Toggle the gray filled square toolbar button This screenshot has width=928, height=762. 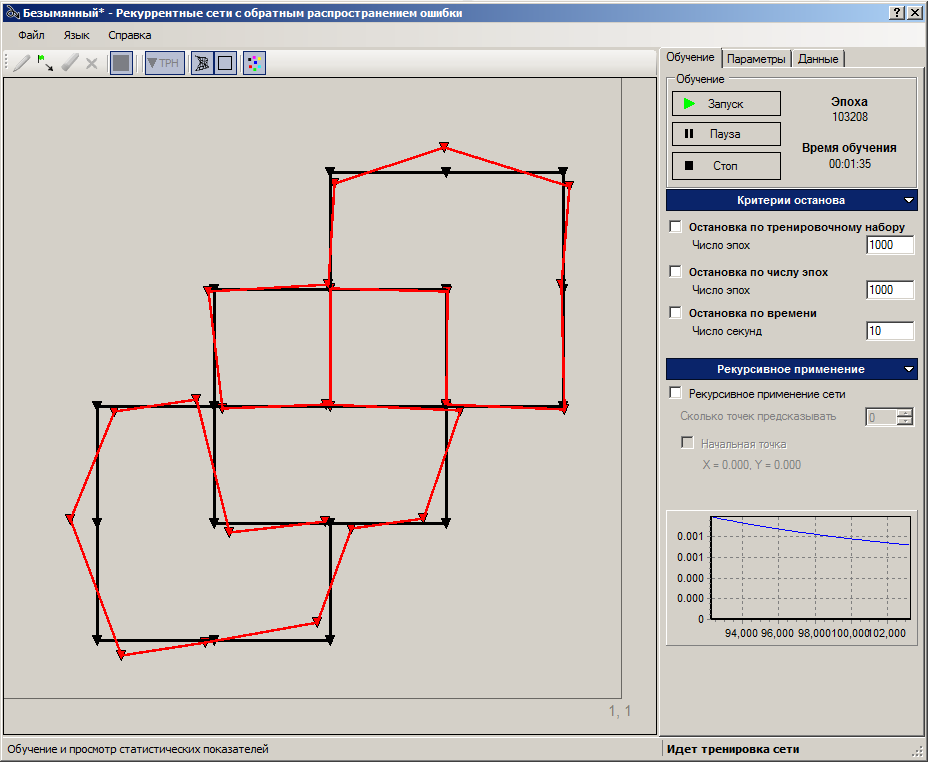pyautogui.click(x=121, y=63)
